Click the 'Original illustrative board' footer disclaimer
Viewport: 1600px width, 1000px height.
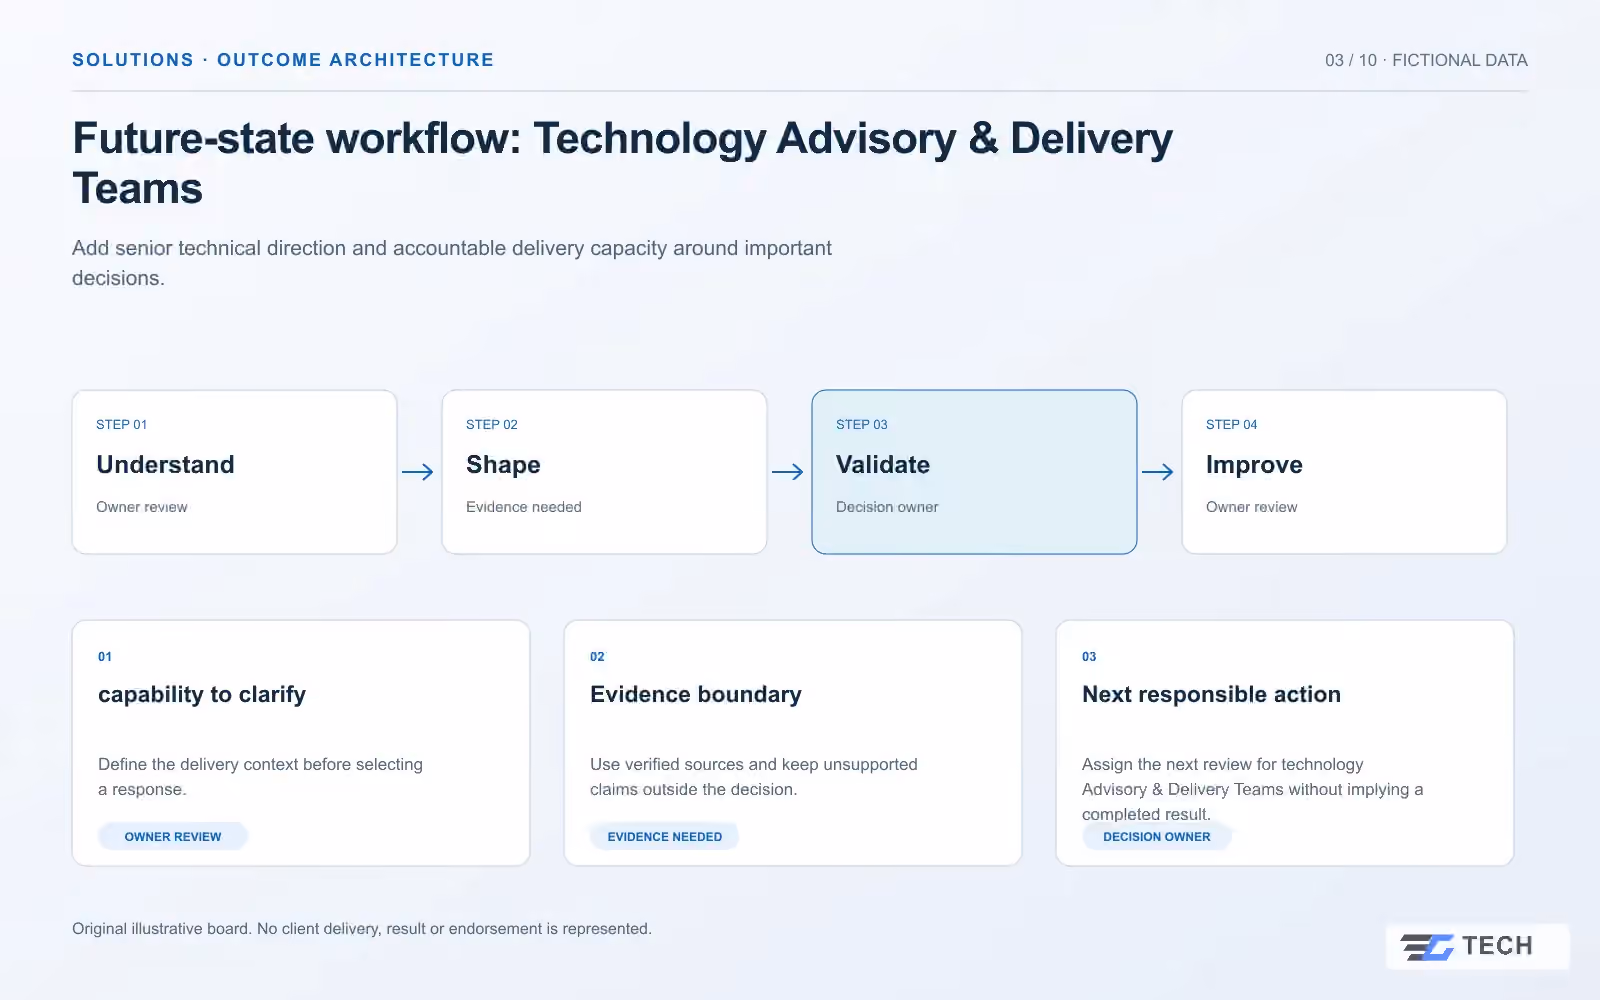click(362, 929)
